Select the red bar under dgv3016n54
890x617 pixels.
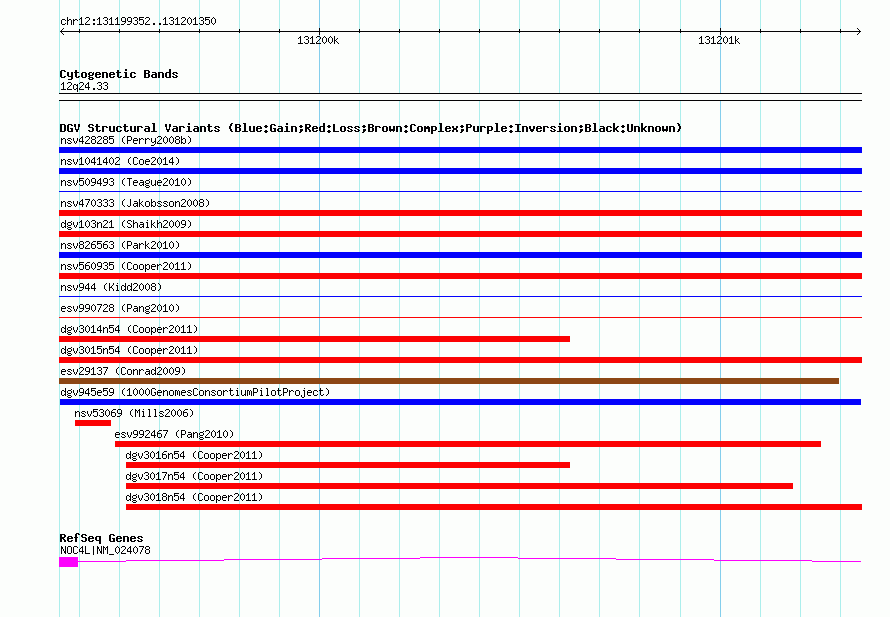[348, 465]
